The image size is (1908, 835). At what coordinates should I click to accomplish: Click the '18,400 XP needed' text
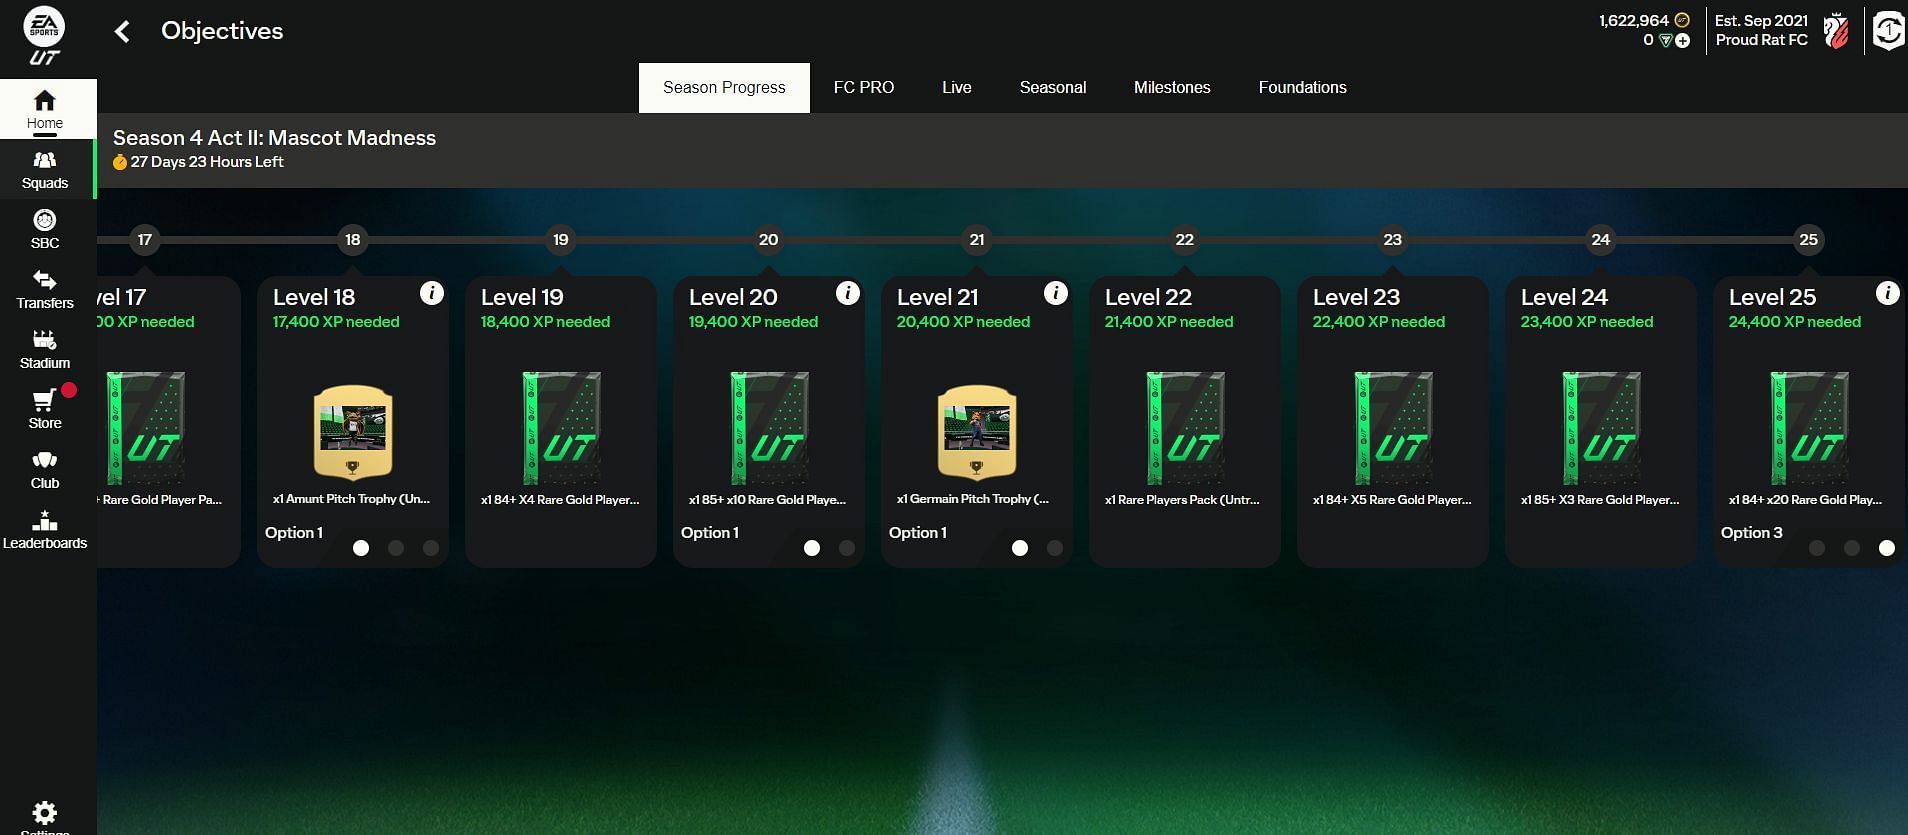pos(545,322)
